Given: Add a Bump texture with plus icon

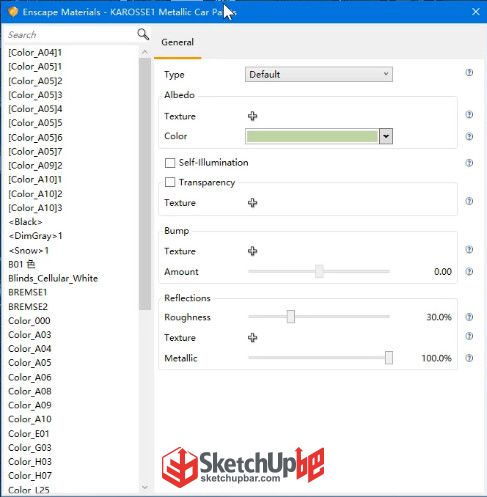Looking at the screenshot, I should (252, 251).
